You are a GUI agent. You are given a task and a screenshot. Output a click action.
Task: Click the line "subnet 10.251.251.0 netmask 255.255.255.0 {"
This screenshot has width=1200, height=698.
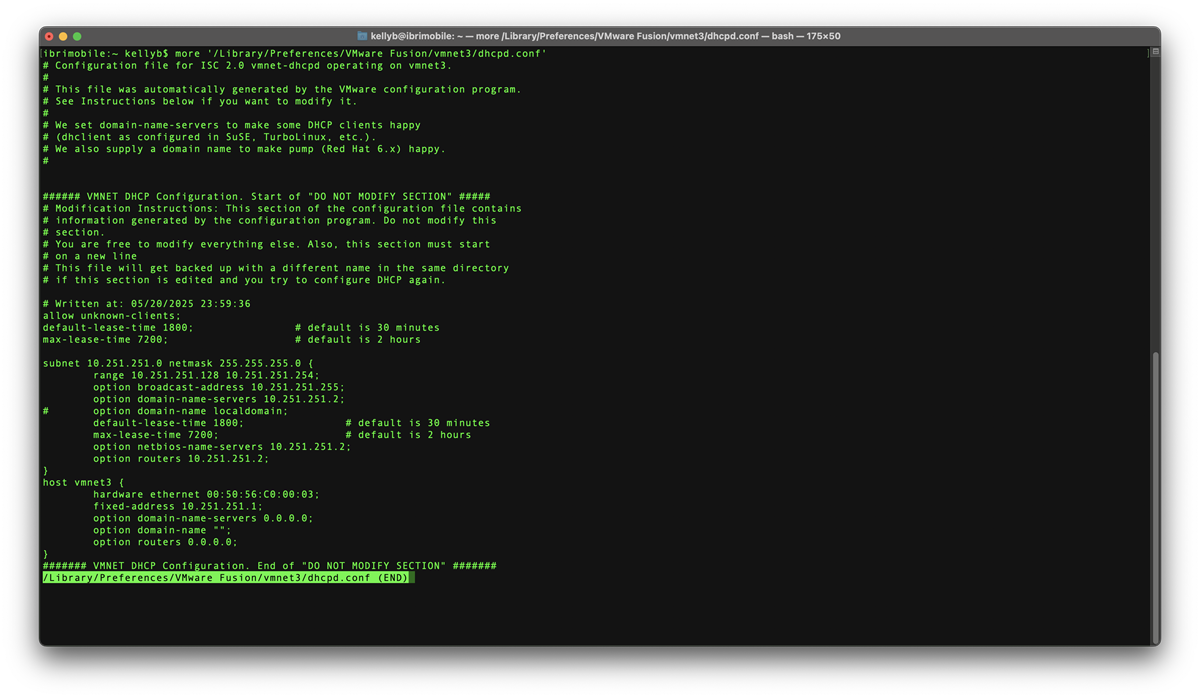click(178, 364)
